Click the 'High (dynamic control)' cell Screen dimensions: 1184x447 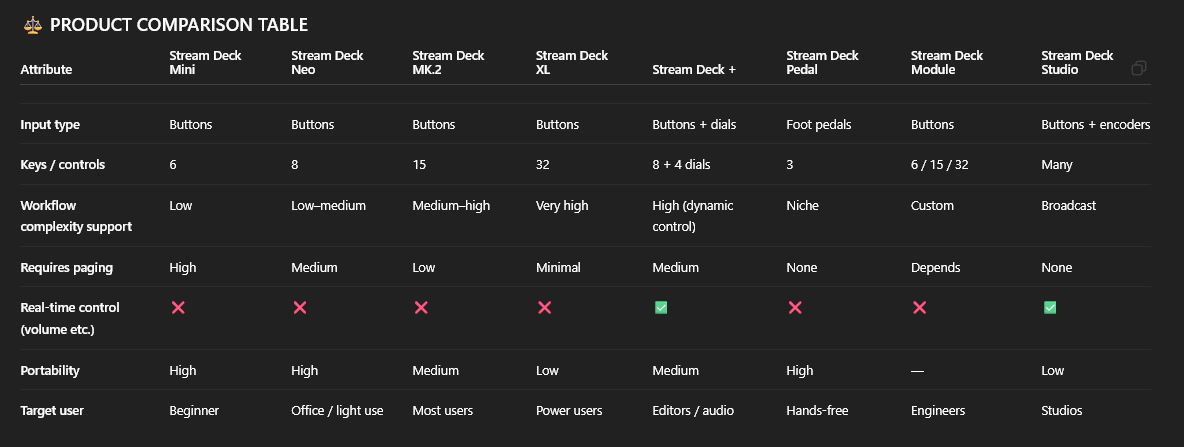(693, 215)
